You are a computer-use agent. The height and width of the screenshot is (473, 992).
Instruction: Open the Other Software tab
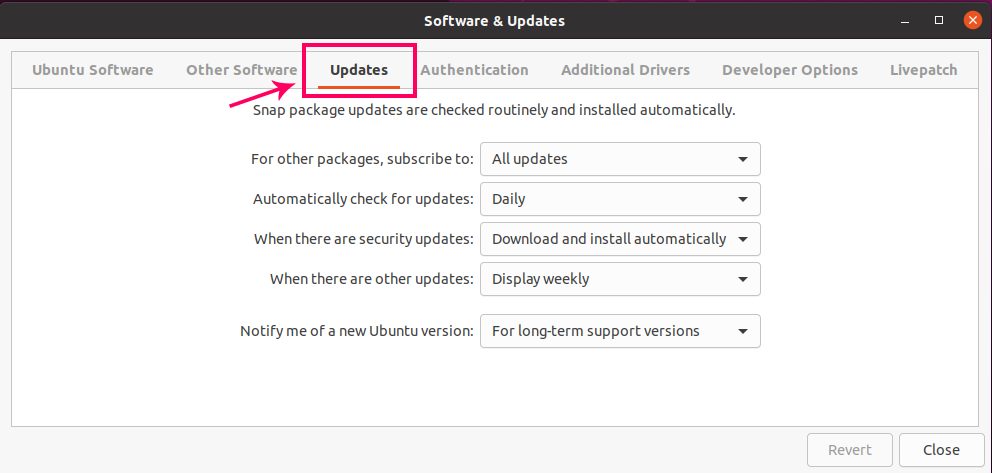click(241, 70)
